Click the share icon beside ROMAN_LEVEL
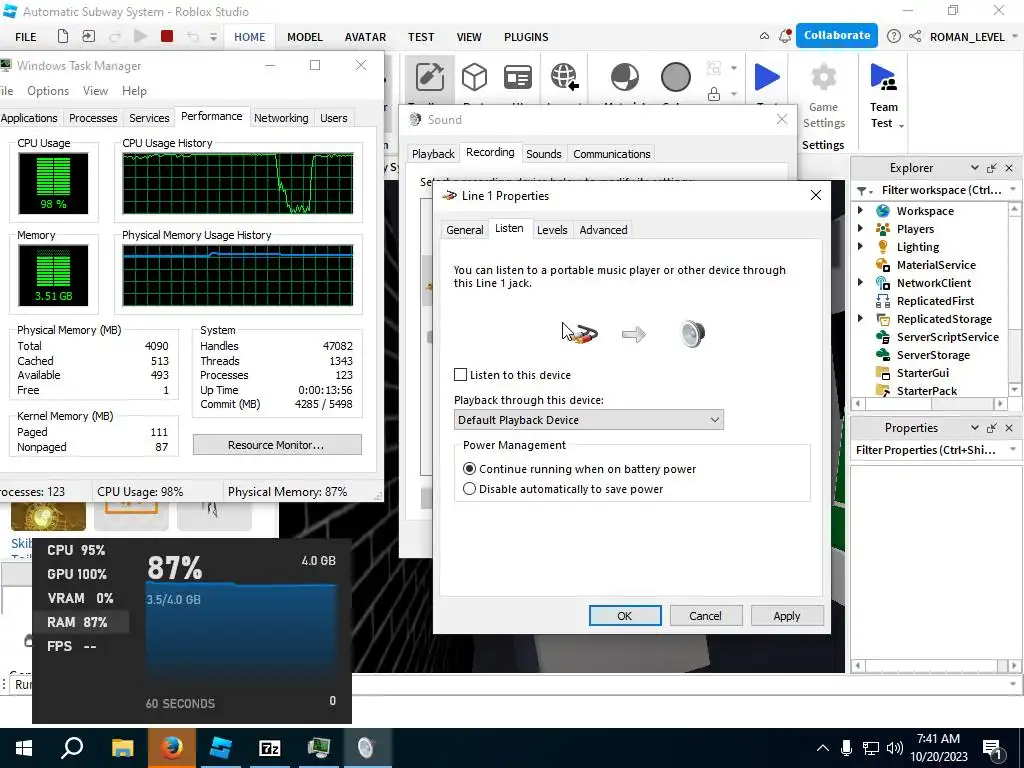Screen dimensions: 1024x768 coord(915,37)
